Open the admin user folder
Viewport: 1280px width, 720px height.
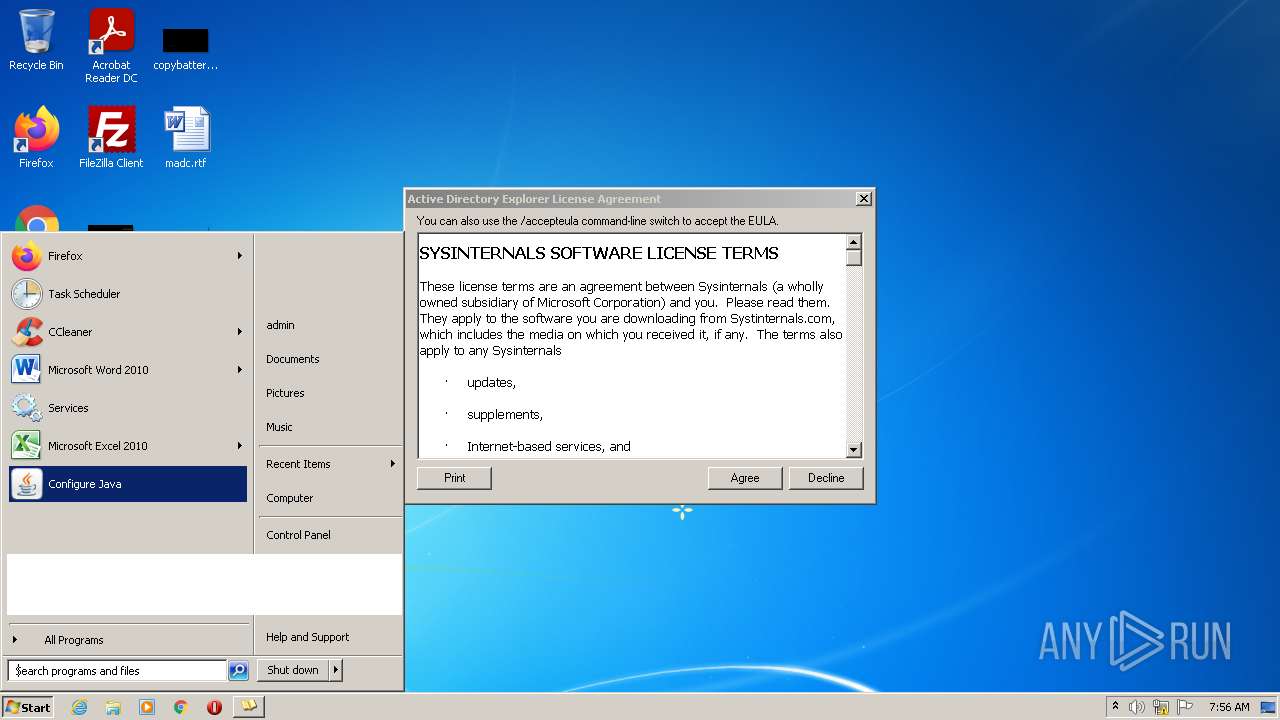(x=280, y=325)
